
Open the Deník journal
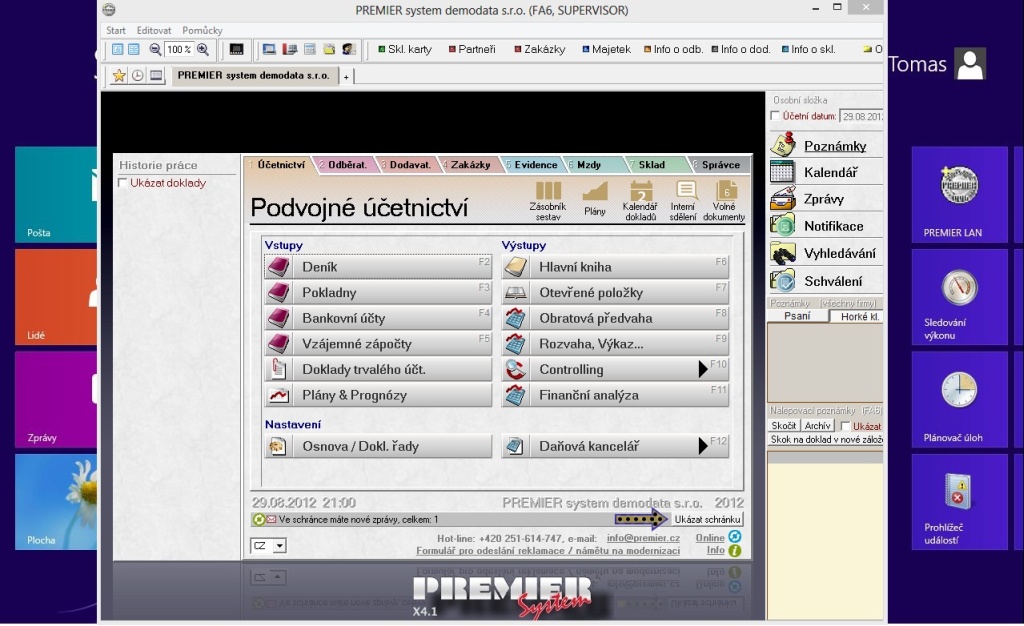pos(378,267)
